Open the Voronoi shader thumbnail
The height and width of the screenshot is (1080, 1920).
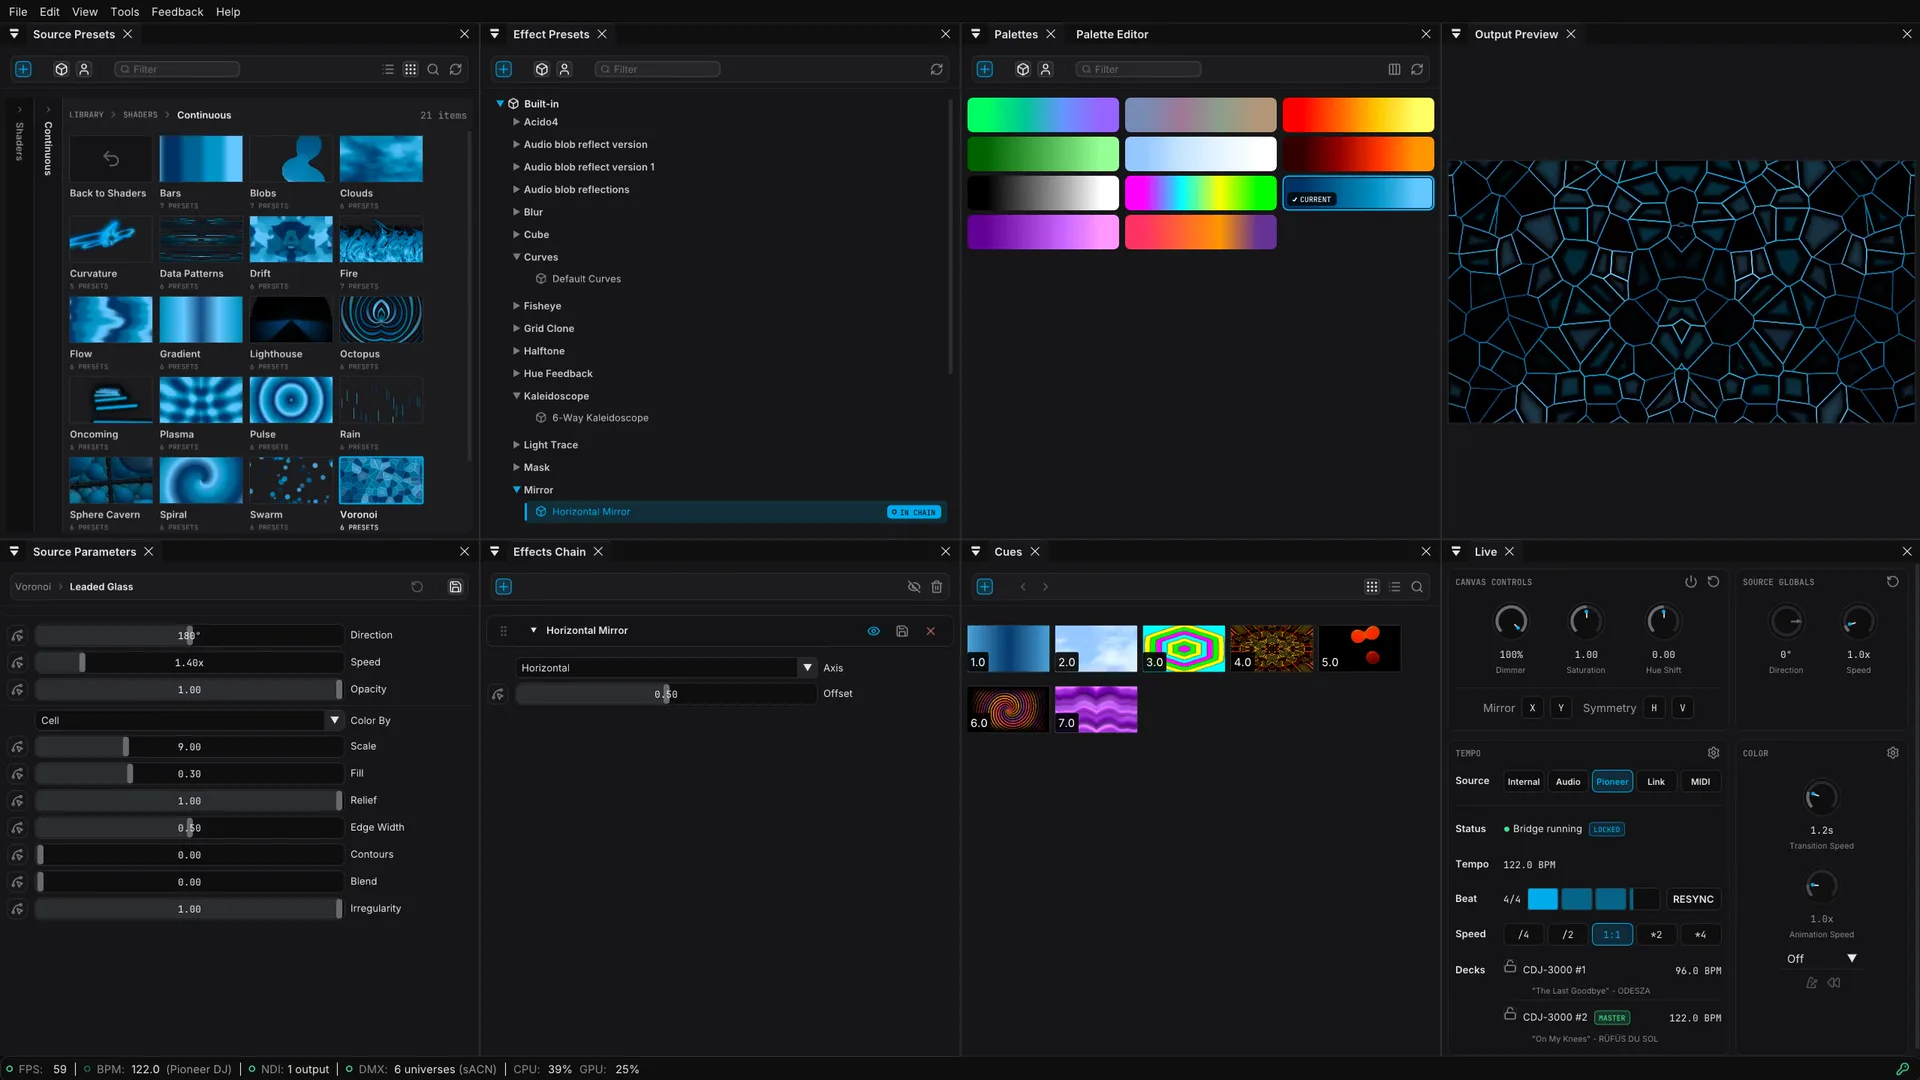381,480
